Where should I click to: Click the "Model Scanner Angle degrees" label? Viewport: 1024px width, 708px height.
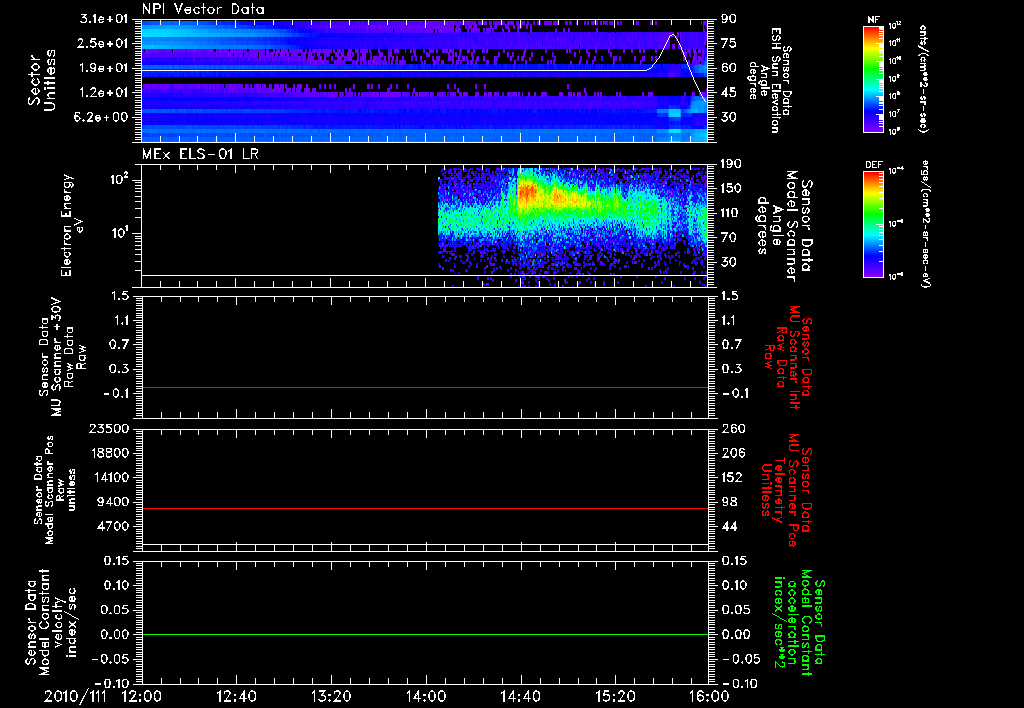tap(784, 226)
